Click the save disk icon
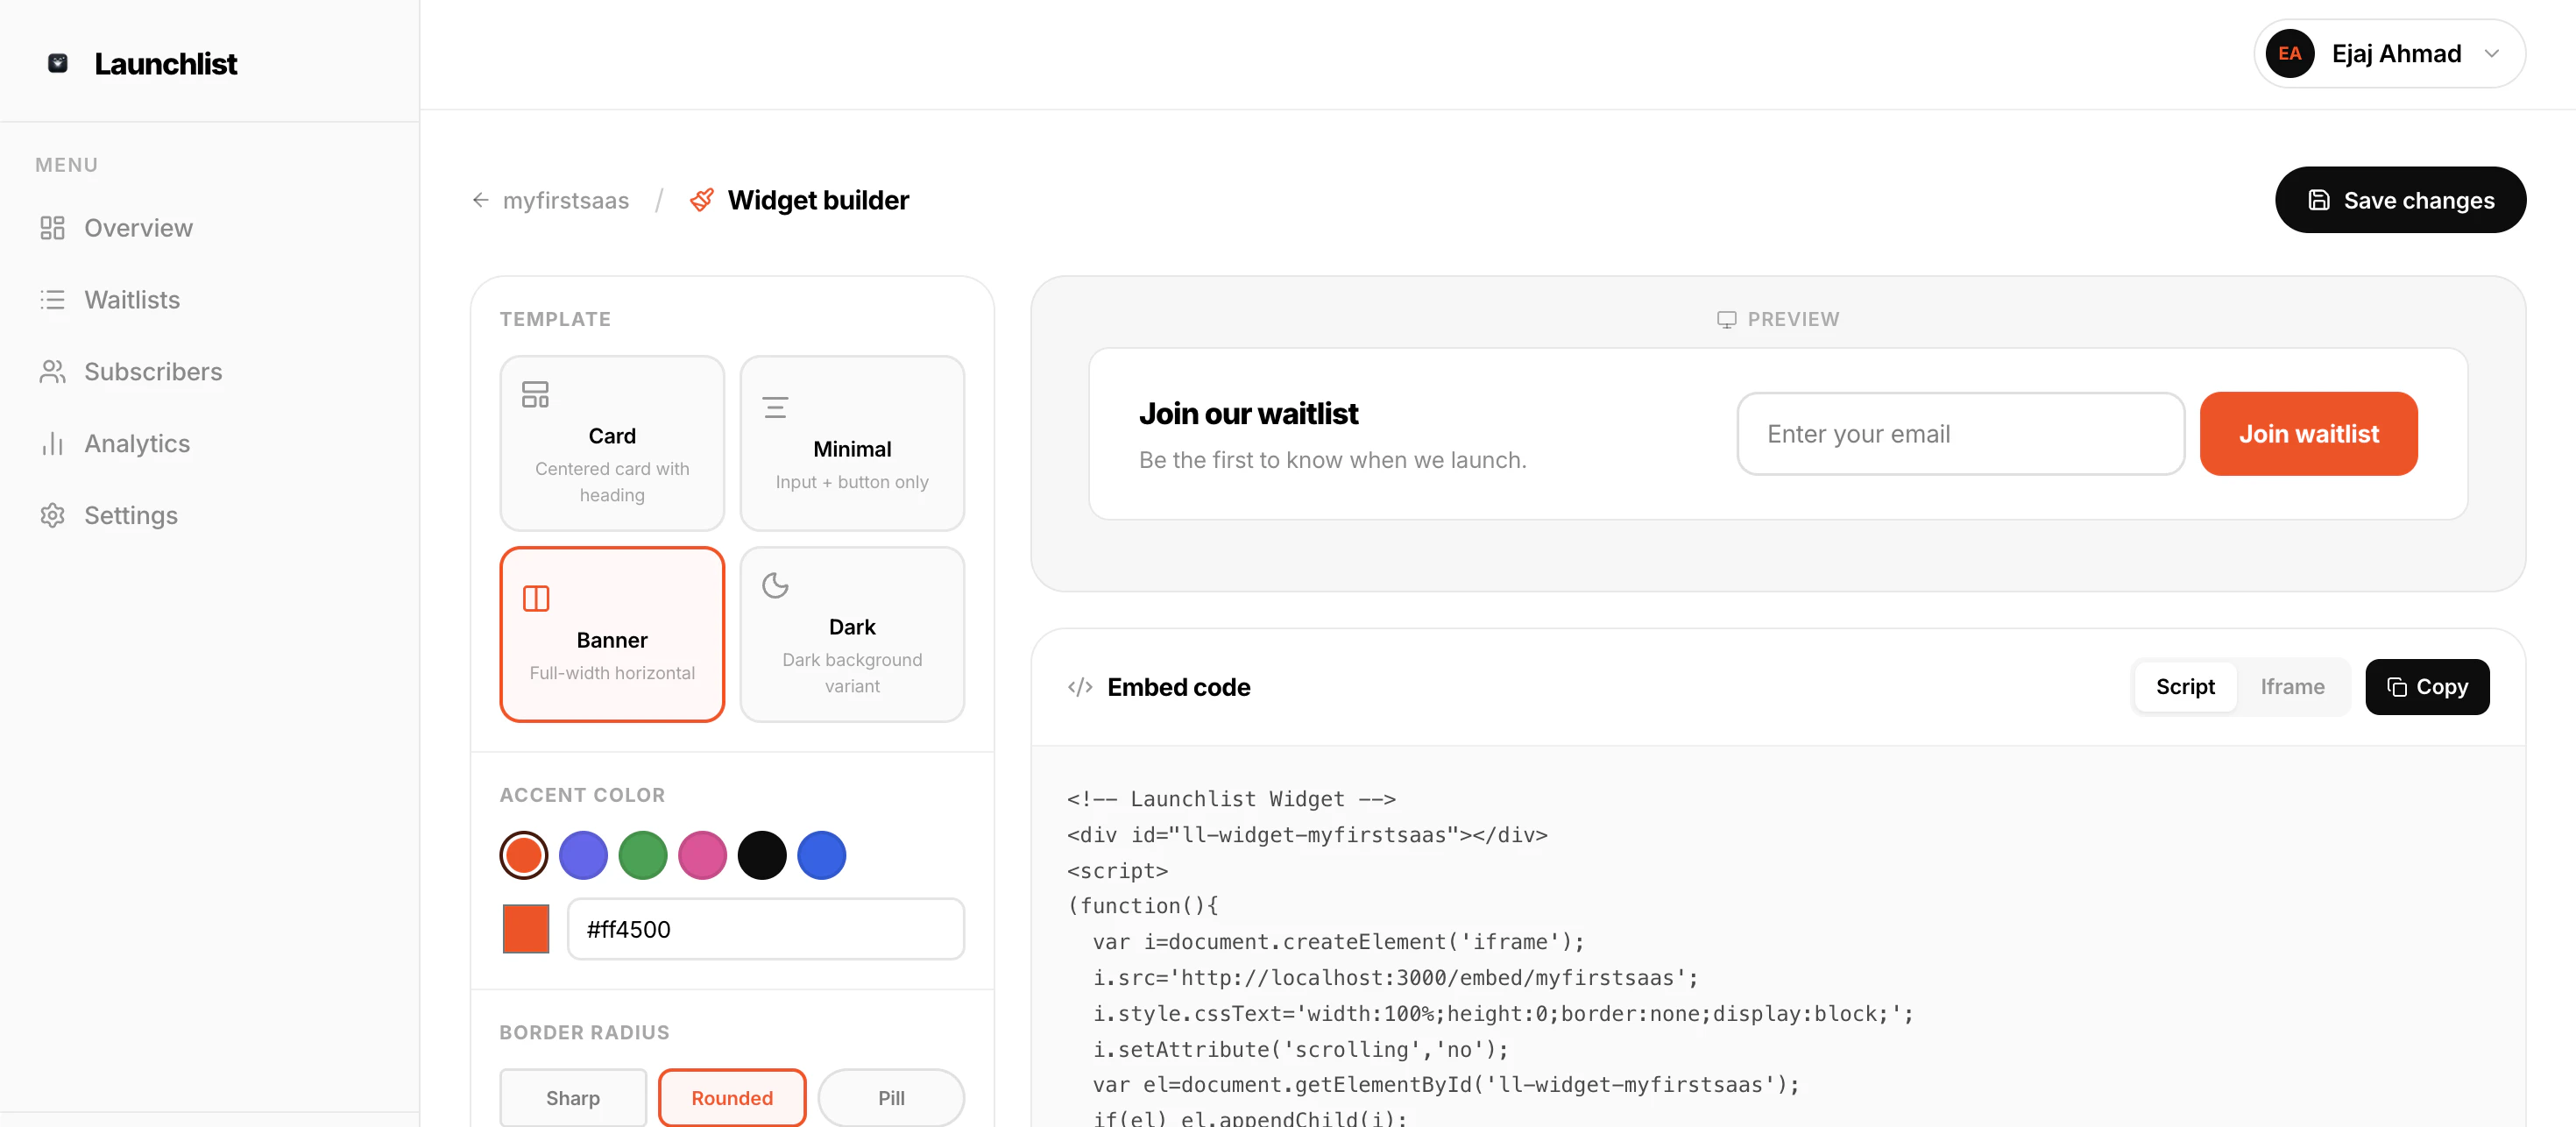The image size is (2576, 1127). click(2319, 200)
